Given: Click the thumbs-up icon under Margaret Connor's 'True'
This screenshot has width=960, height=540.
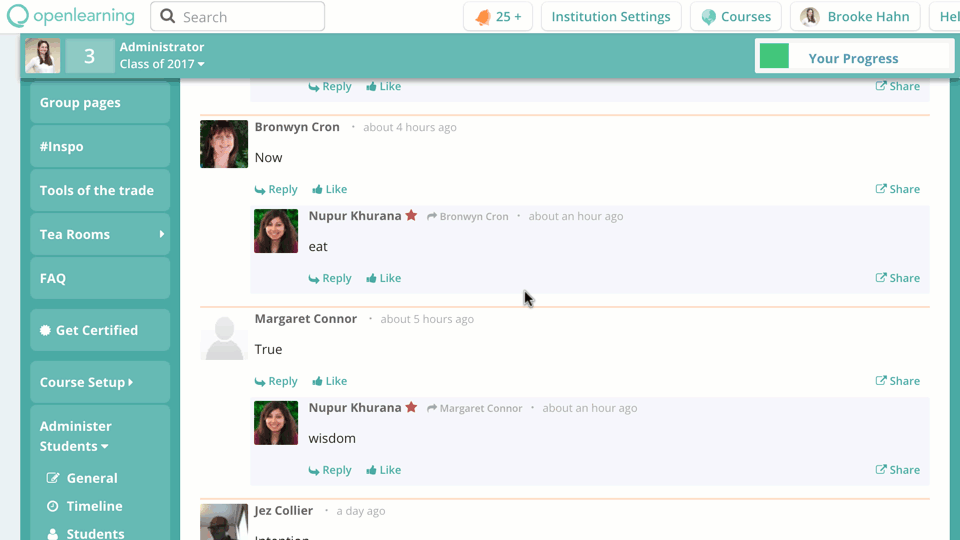Looking at the screenshot, I should pos(317,381).
